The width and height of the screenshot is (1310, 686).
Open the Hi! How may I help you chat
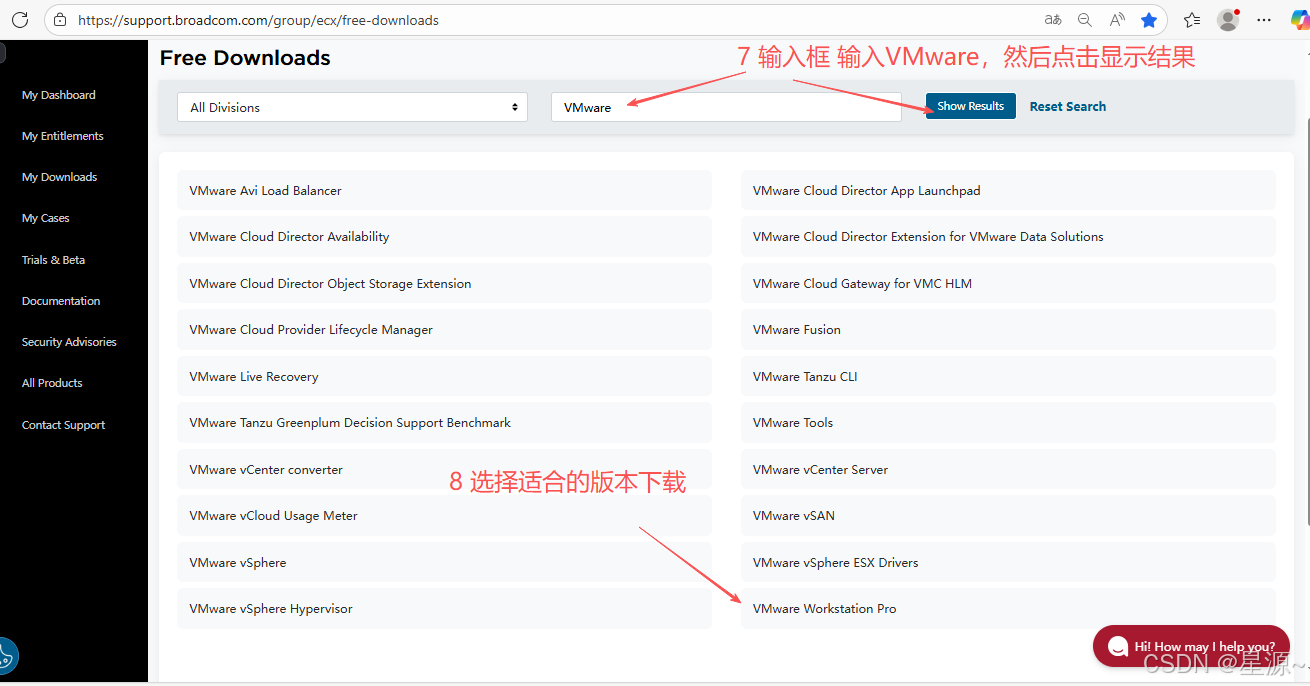click(x=1191, y=646)
